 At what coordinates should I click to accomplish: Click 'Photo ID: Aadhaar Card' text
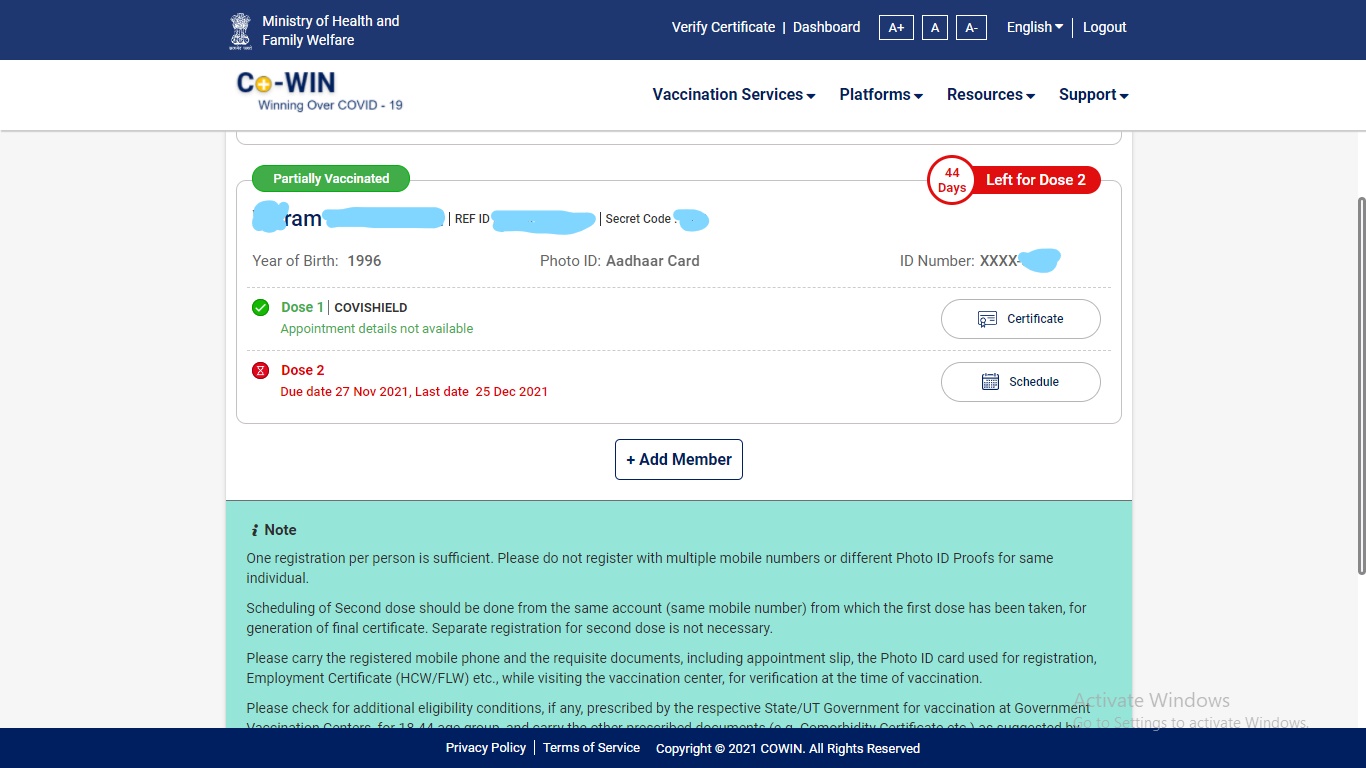point(620,261)
